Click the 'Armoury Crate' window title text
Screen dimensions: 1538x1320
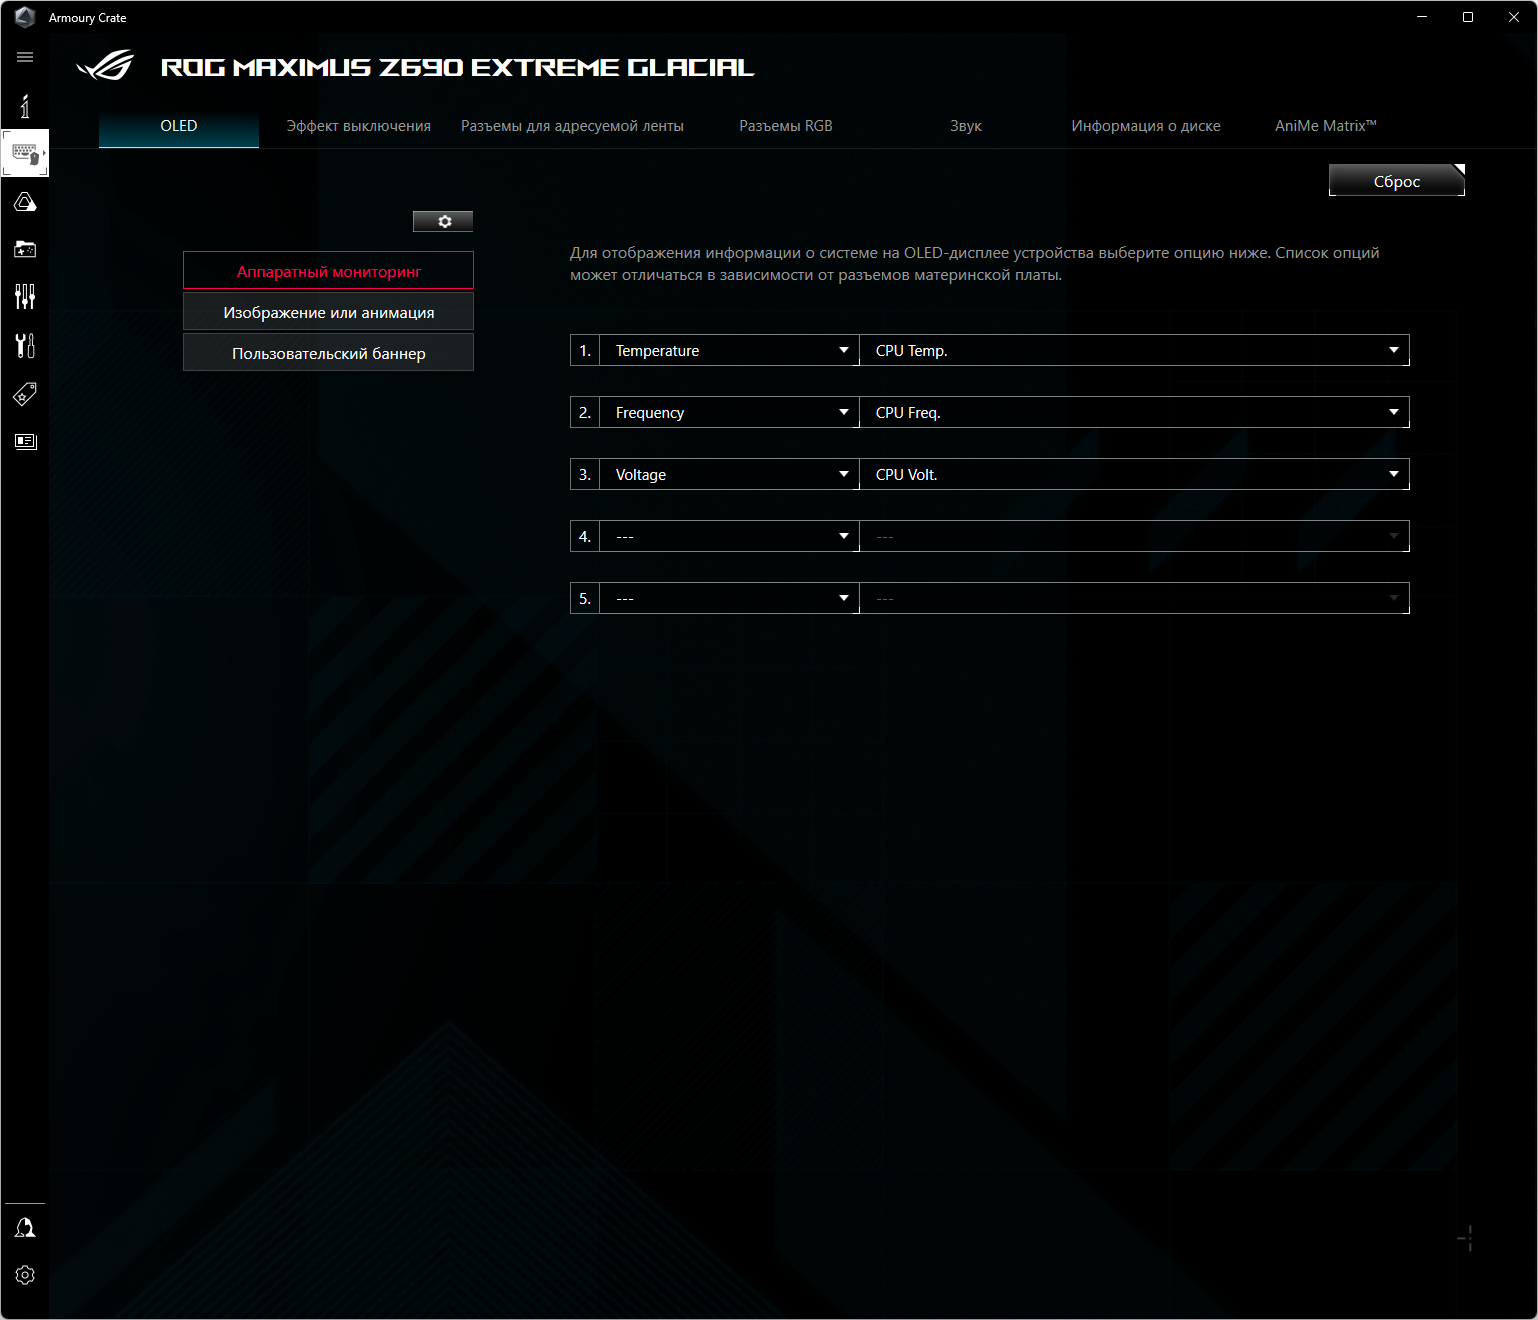click(88, 18)
